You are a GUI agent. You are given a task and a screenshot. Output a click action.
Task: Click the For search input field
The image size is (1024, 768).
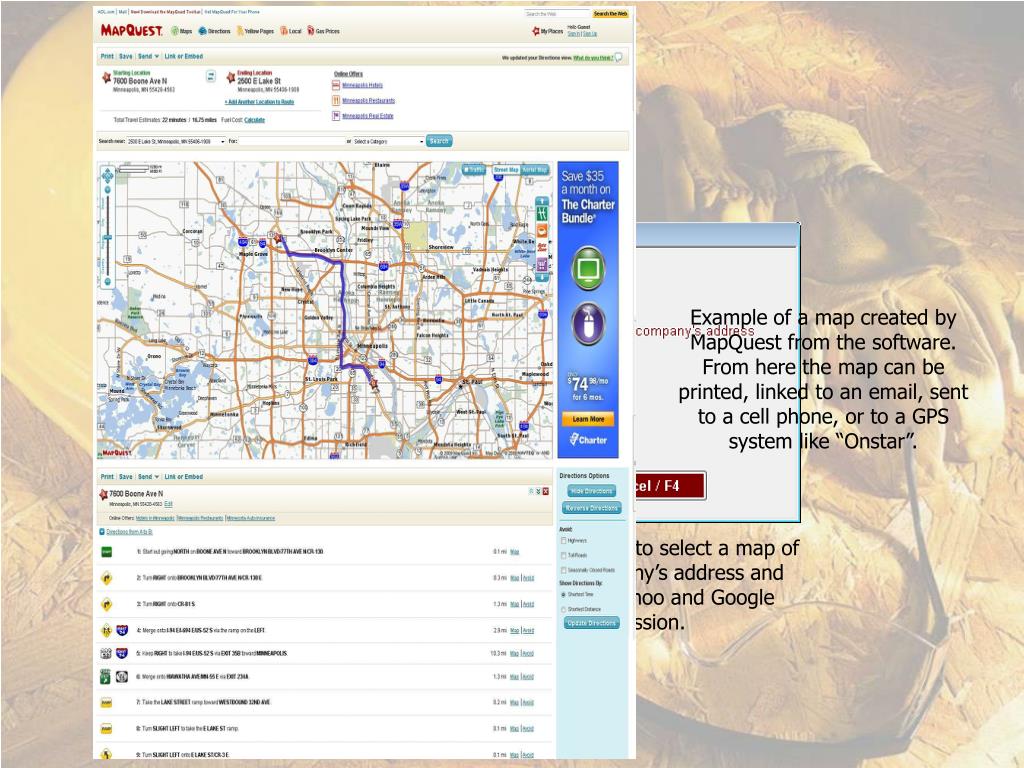(292, 141)
